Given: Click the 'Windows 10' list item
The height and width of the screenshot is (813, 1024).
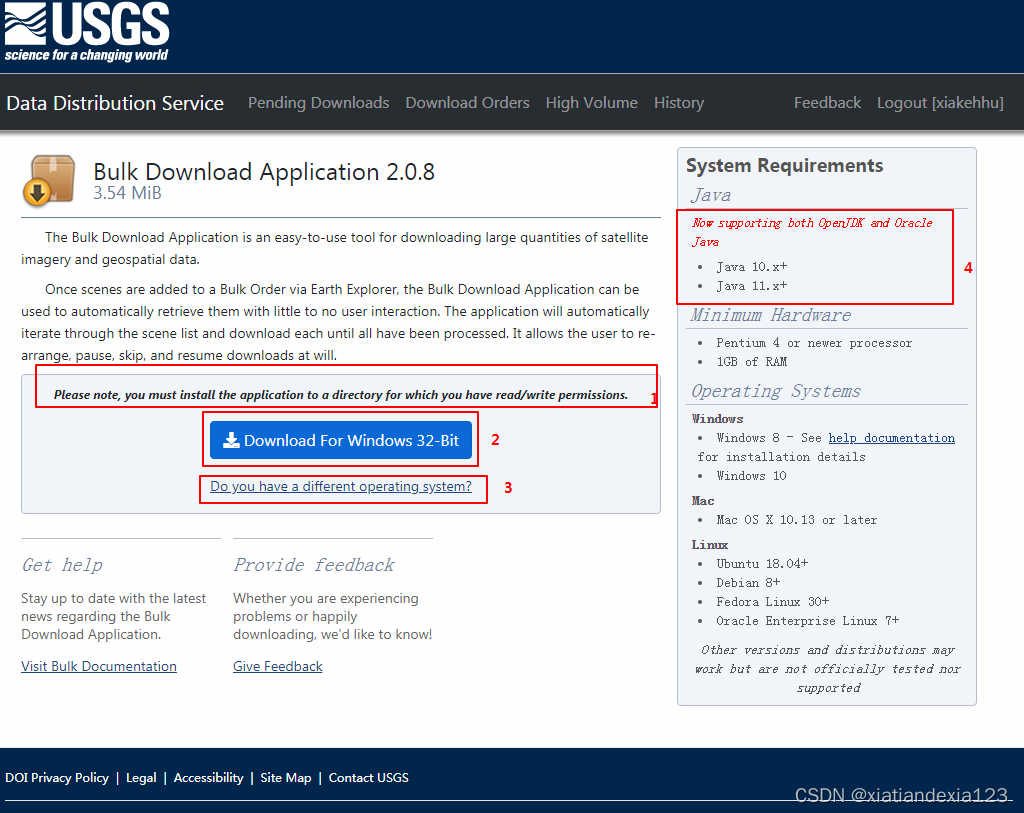Looking at the screenshot, I should point(751,476).
